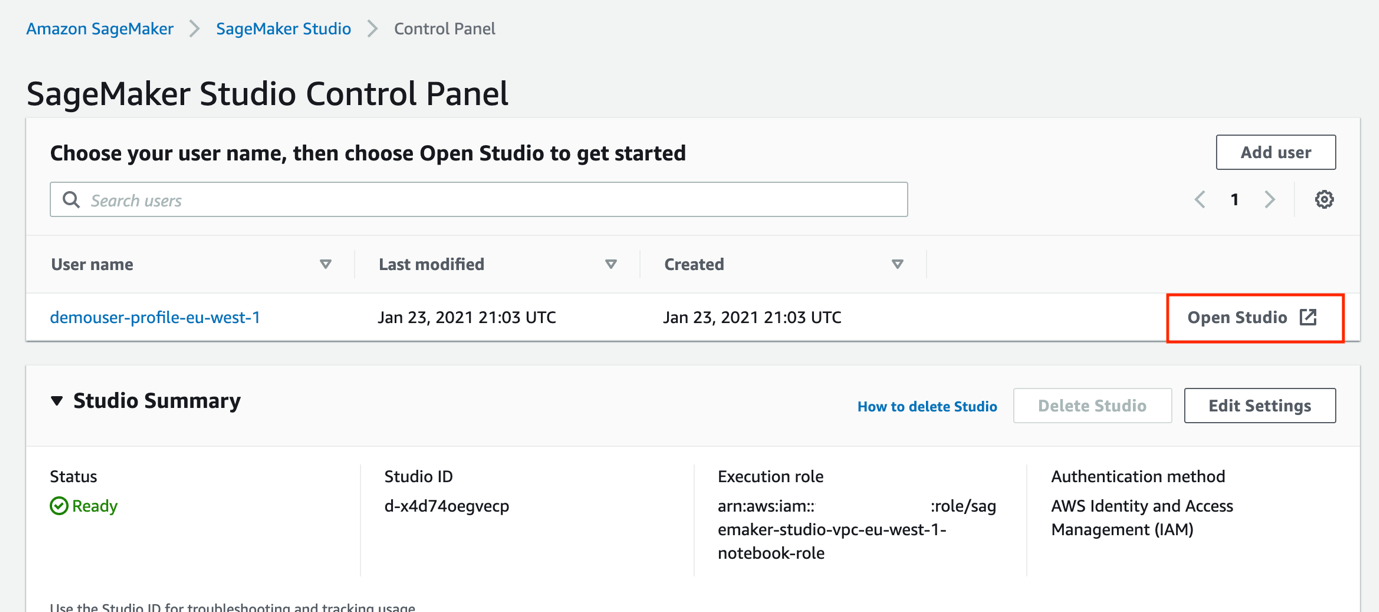Click into the Search users field
This screenshot has width=1379, height=612.
click(490, 200)
